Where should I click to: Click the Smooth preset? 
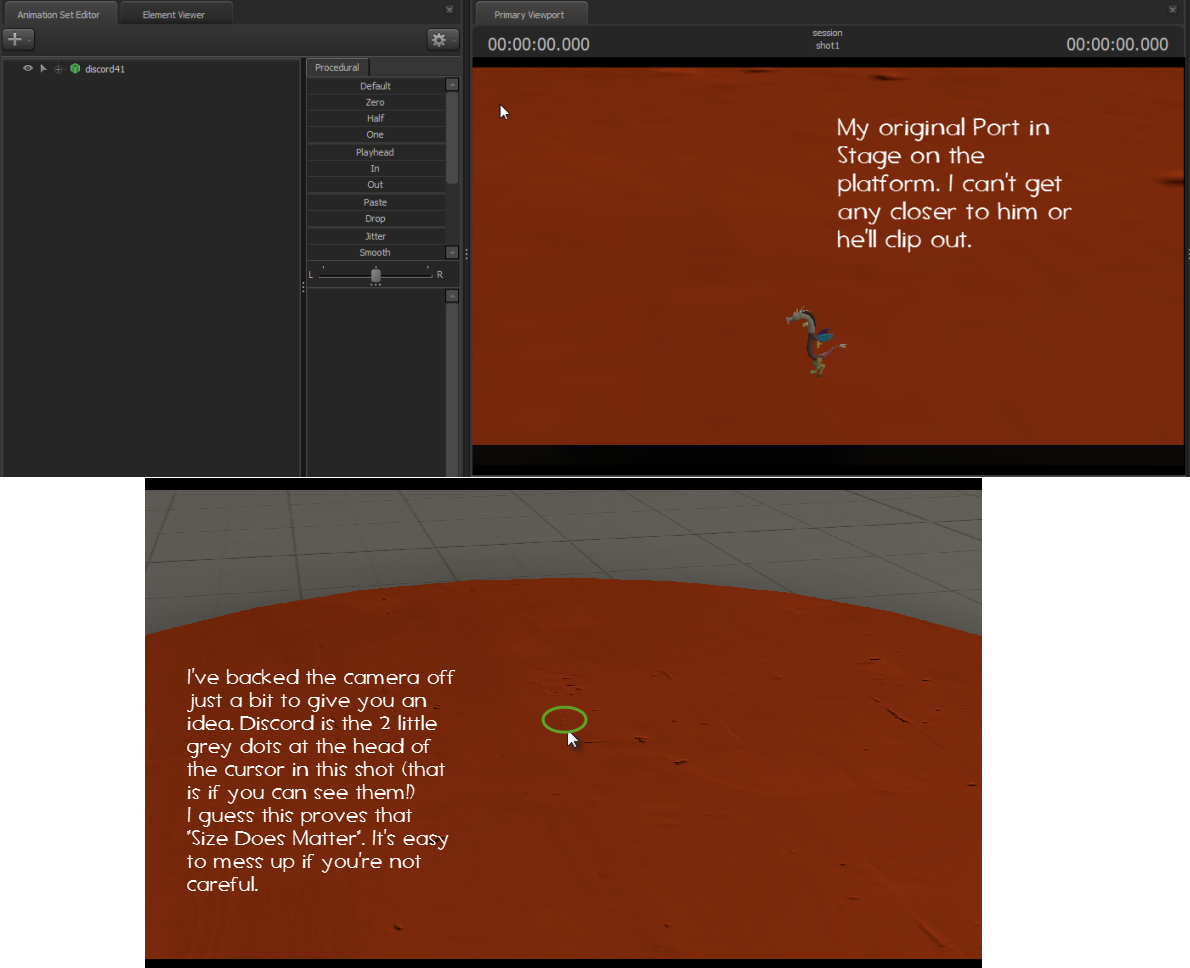tap(376, 252)
